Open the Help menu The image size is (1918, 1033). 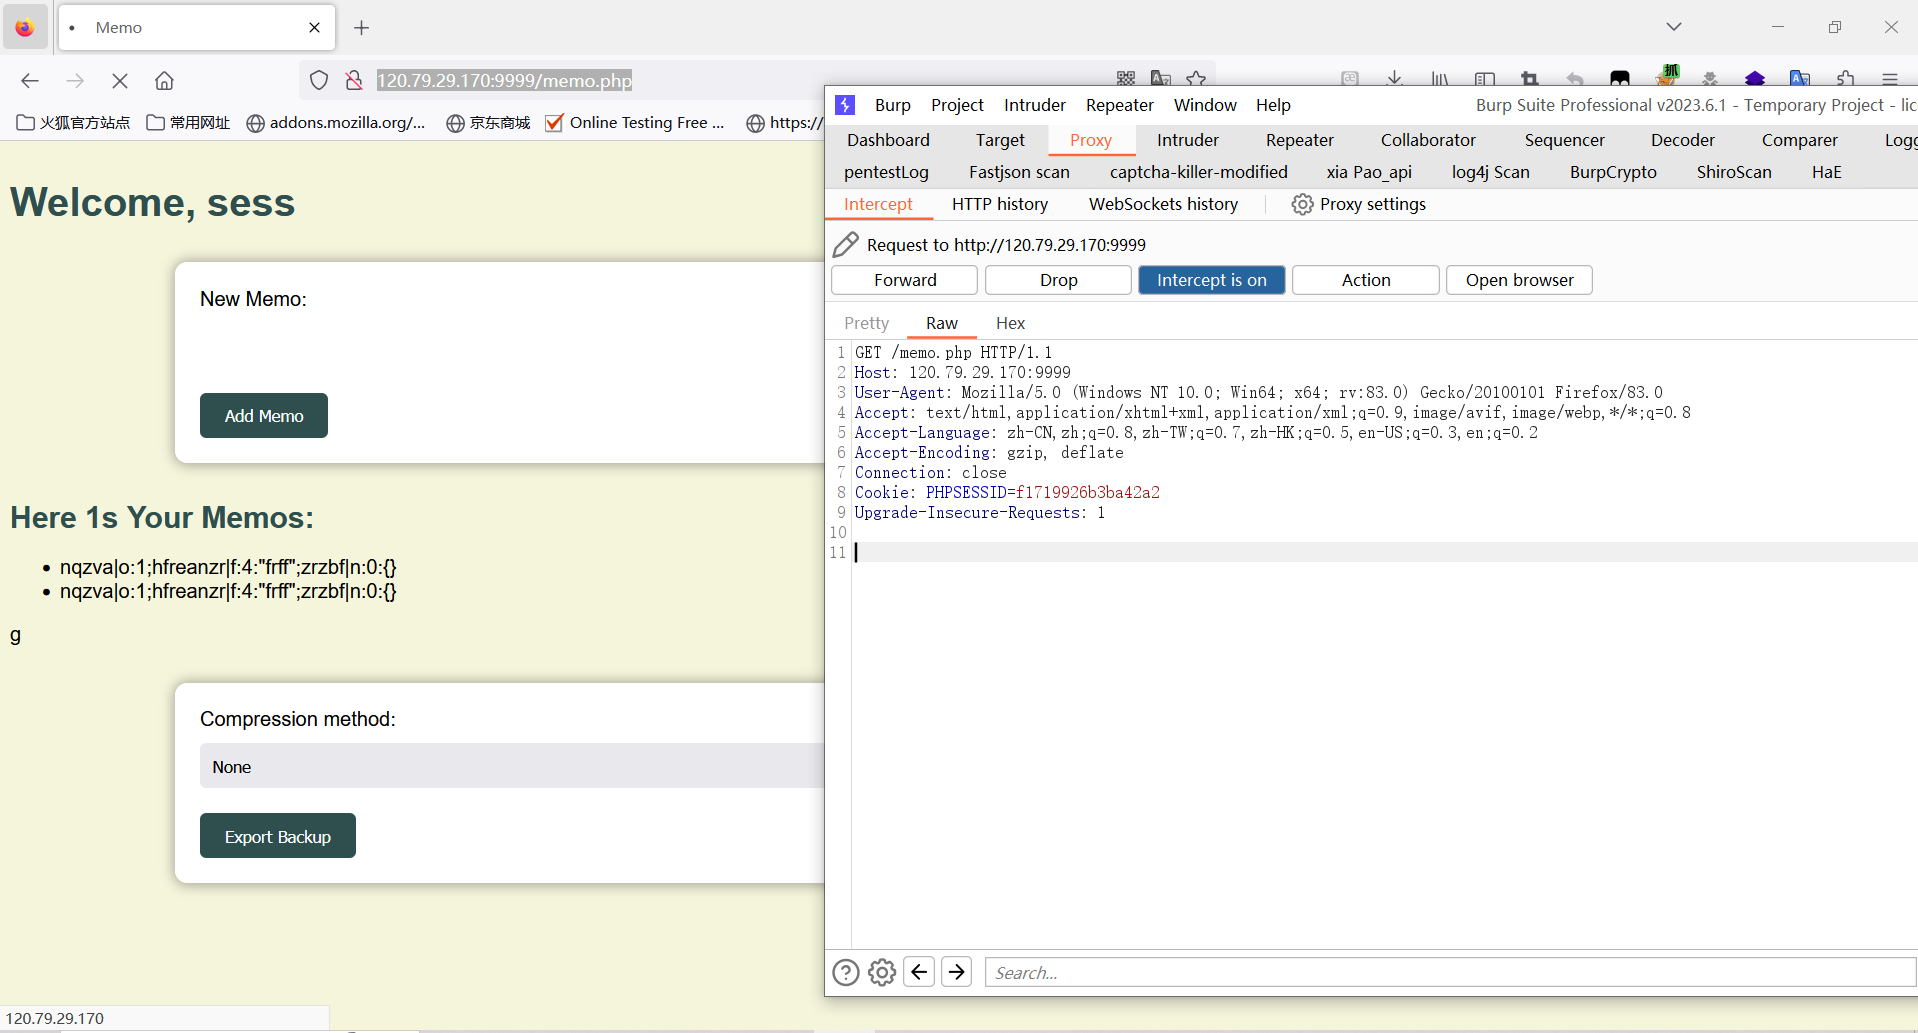(1273, 105)
